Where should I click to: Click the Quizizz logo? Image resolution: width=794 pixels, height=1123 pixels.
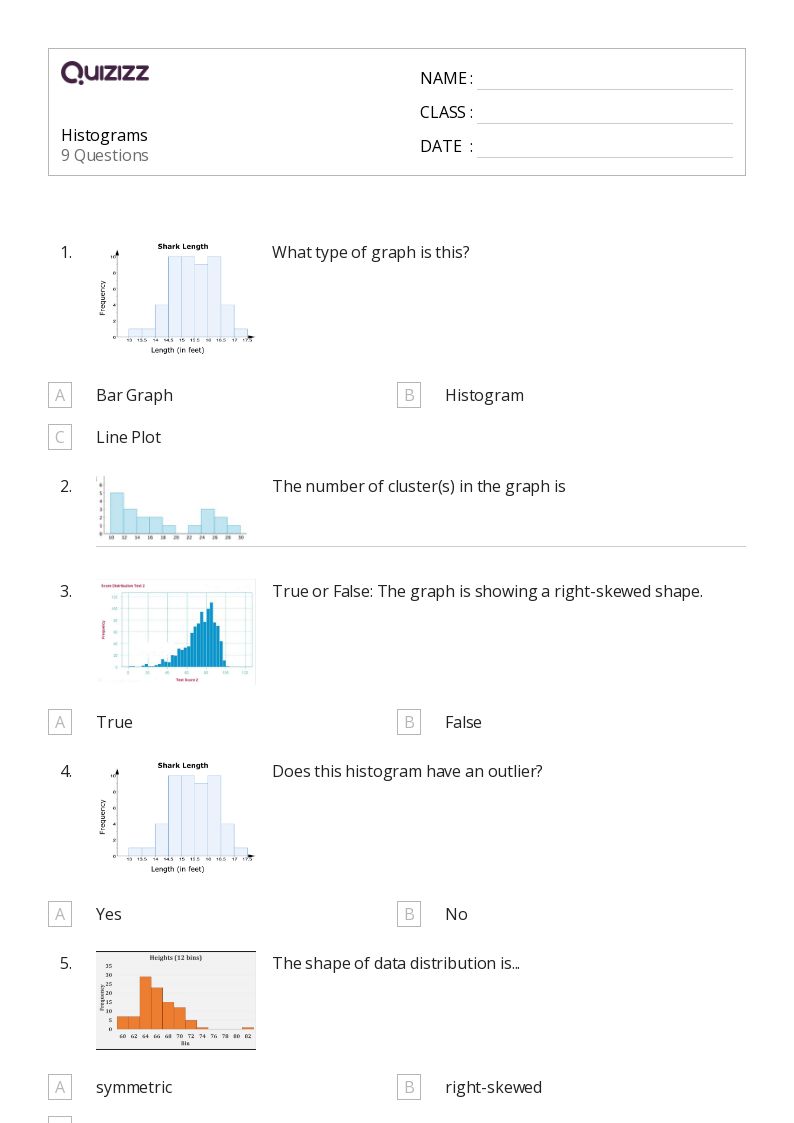tap(105, 73)
